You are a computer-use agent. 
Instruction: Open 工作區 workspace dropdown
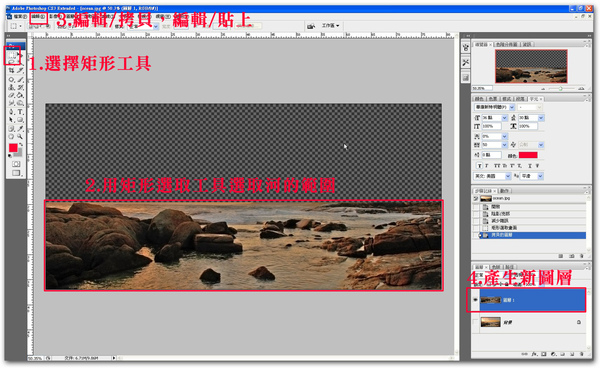(x=330, y=26)
